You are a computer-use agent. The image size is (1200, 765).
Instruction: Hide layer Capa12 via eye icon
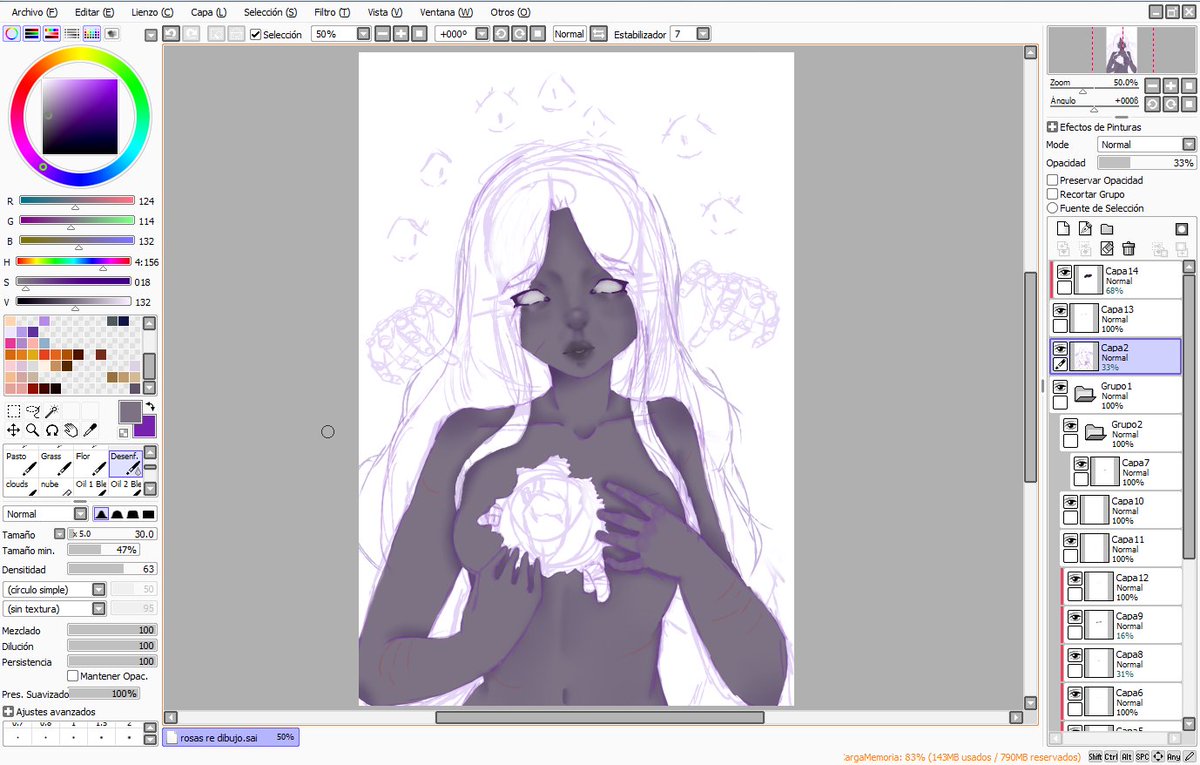[x=1075, y=579]
